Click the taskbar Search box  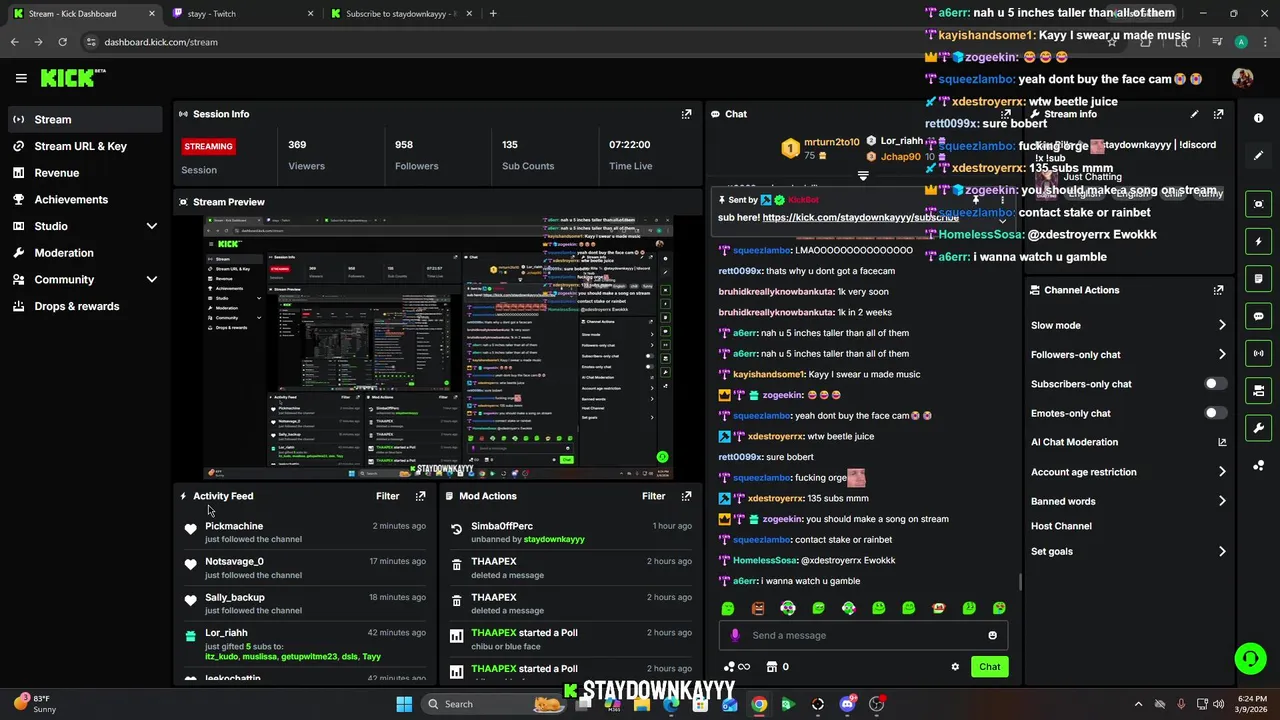[495, 704]
